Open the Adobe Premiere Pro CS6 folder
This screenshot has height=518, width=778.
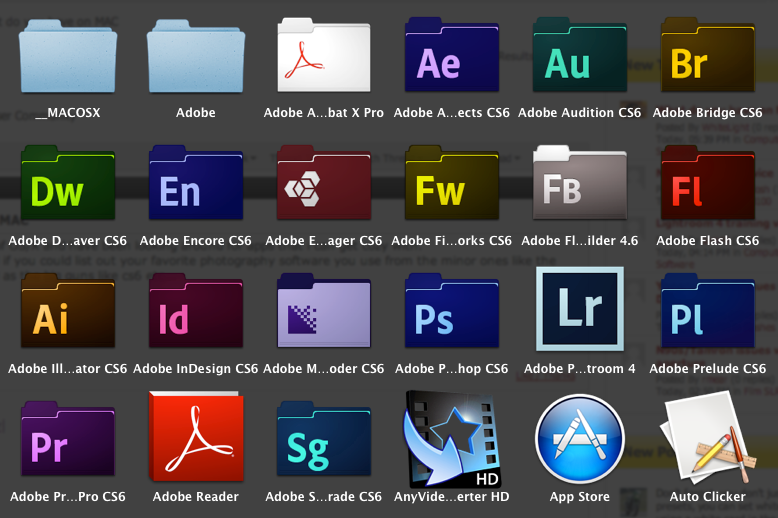[67, 443]
